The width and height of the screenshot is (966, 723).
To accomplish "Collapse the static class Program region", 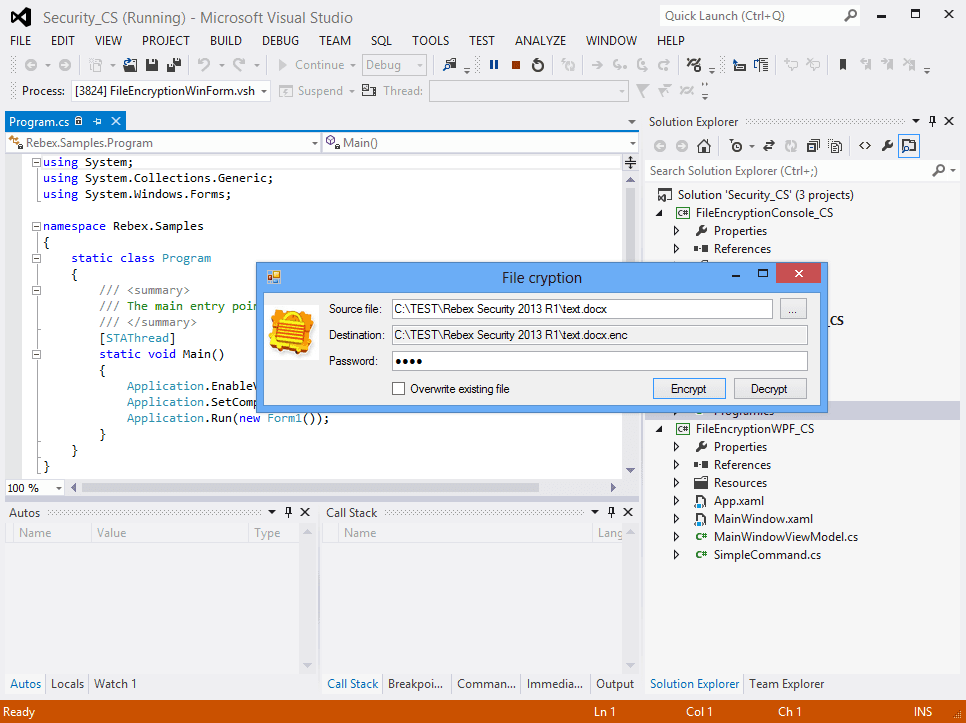I will pyautogui.click(x=36, y=258).
